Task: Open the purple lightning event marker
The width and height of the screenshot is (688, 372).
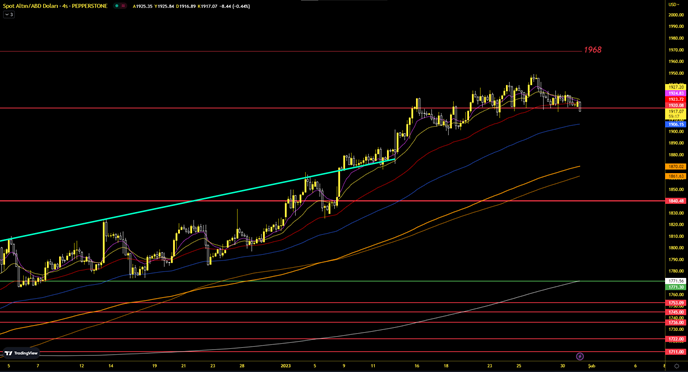Action: (x=580, y=356)
